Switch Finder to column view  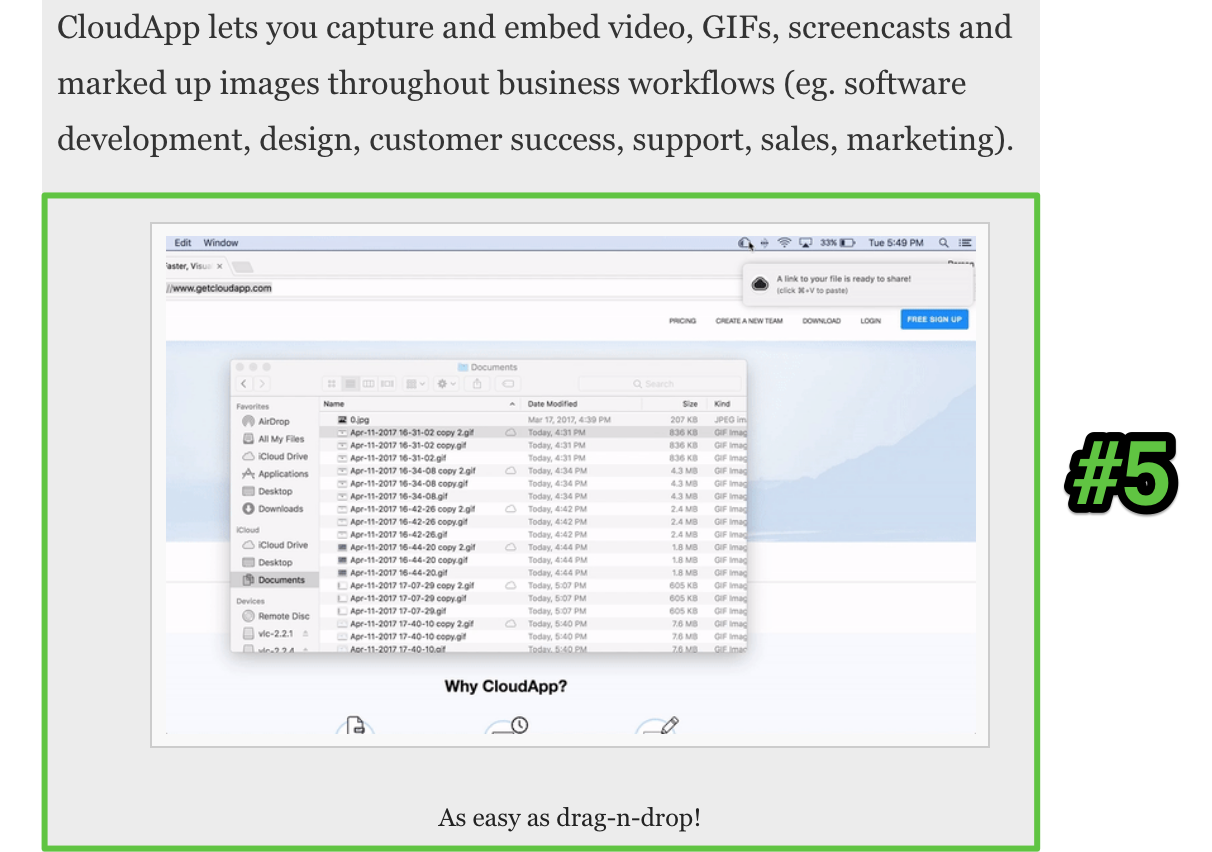click(x=369, y=383)
